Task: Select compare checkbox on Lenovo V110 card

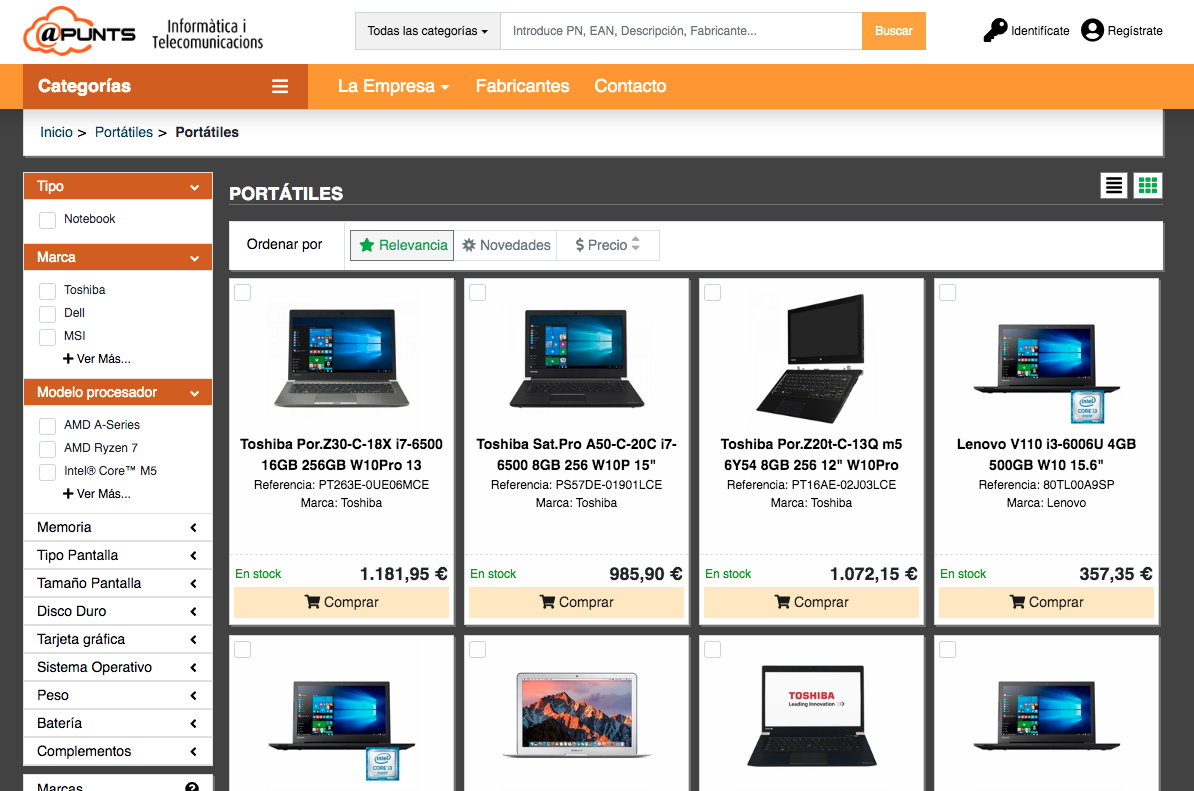Action: click(947, 292)
